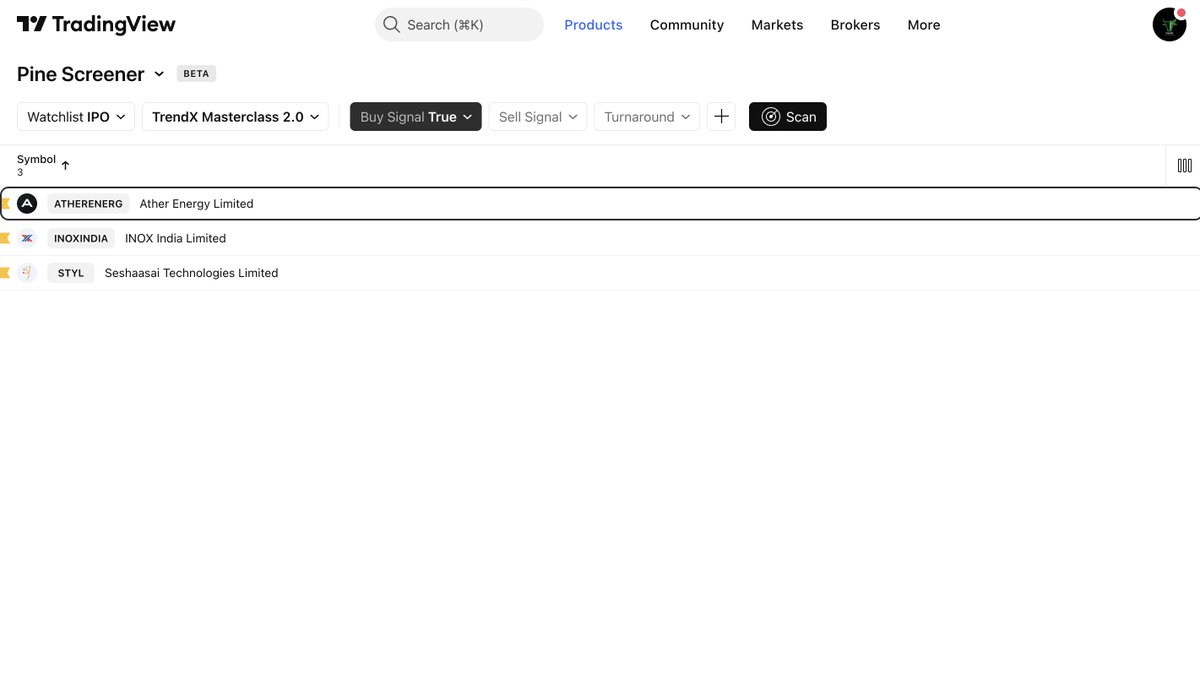Screen dimensions: 1200x674
Task: Open the Buy Signal True filter
Action: pos(416,117)
